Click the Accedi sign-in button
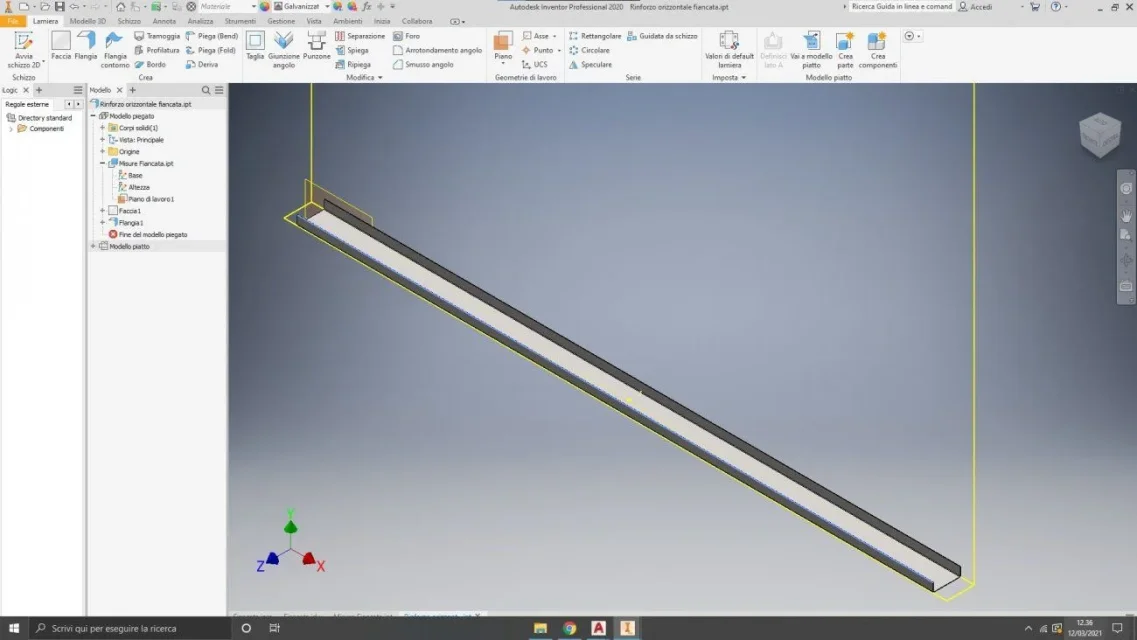The image size is (1137, 640). tap(976, 6)
